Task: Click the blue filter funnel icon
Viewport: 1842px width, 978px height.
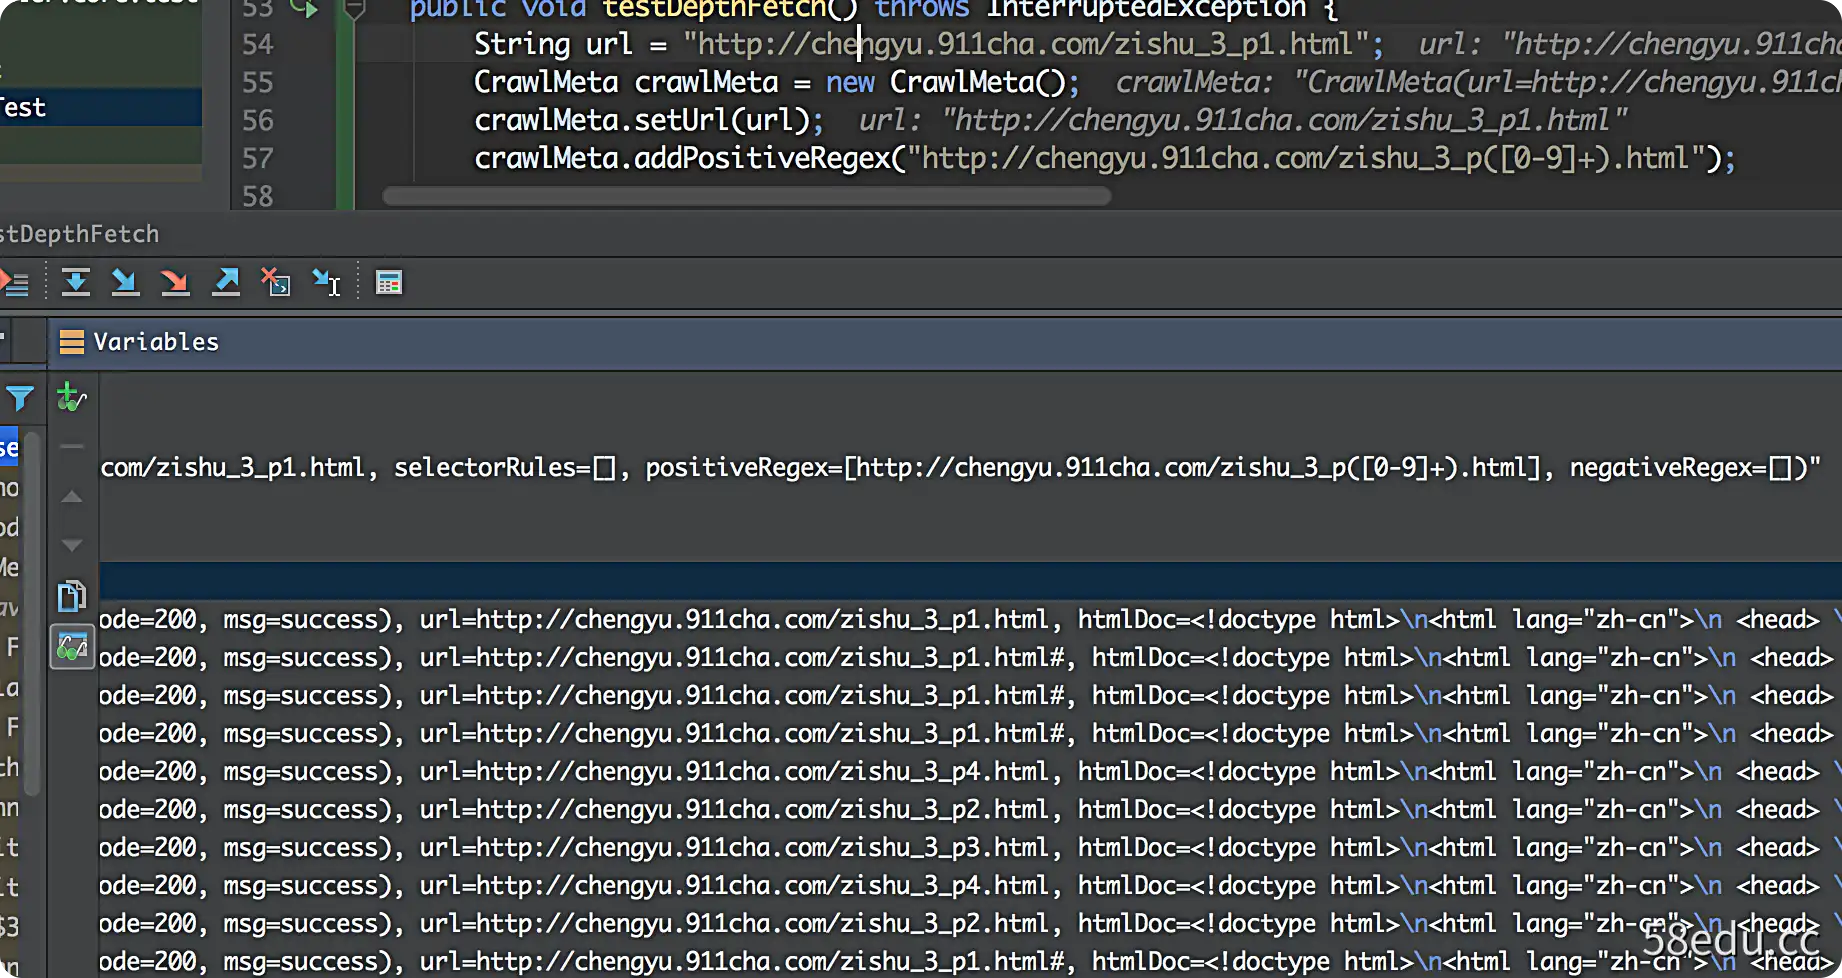Action: pyautogui.click(x=19, y=398)
